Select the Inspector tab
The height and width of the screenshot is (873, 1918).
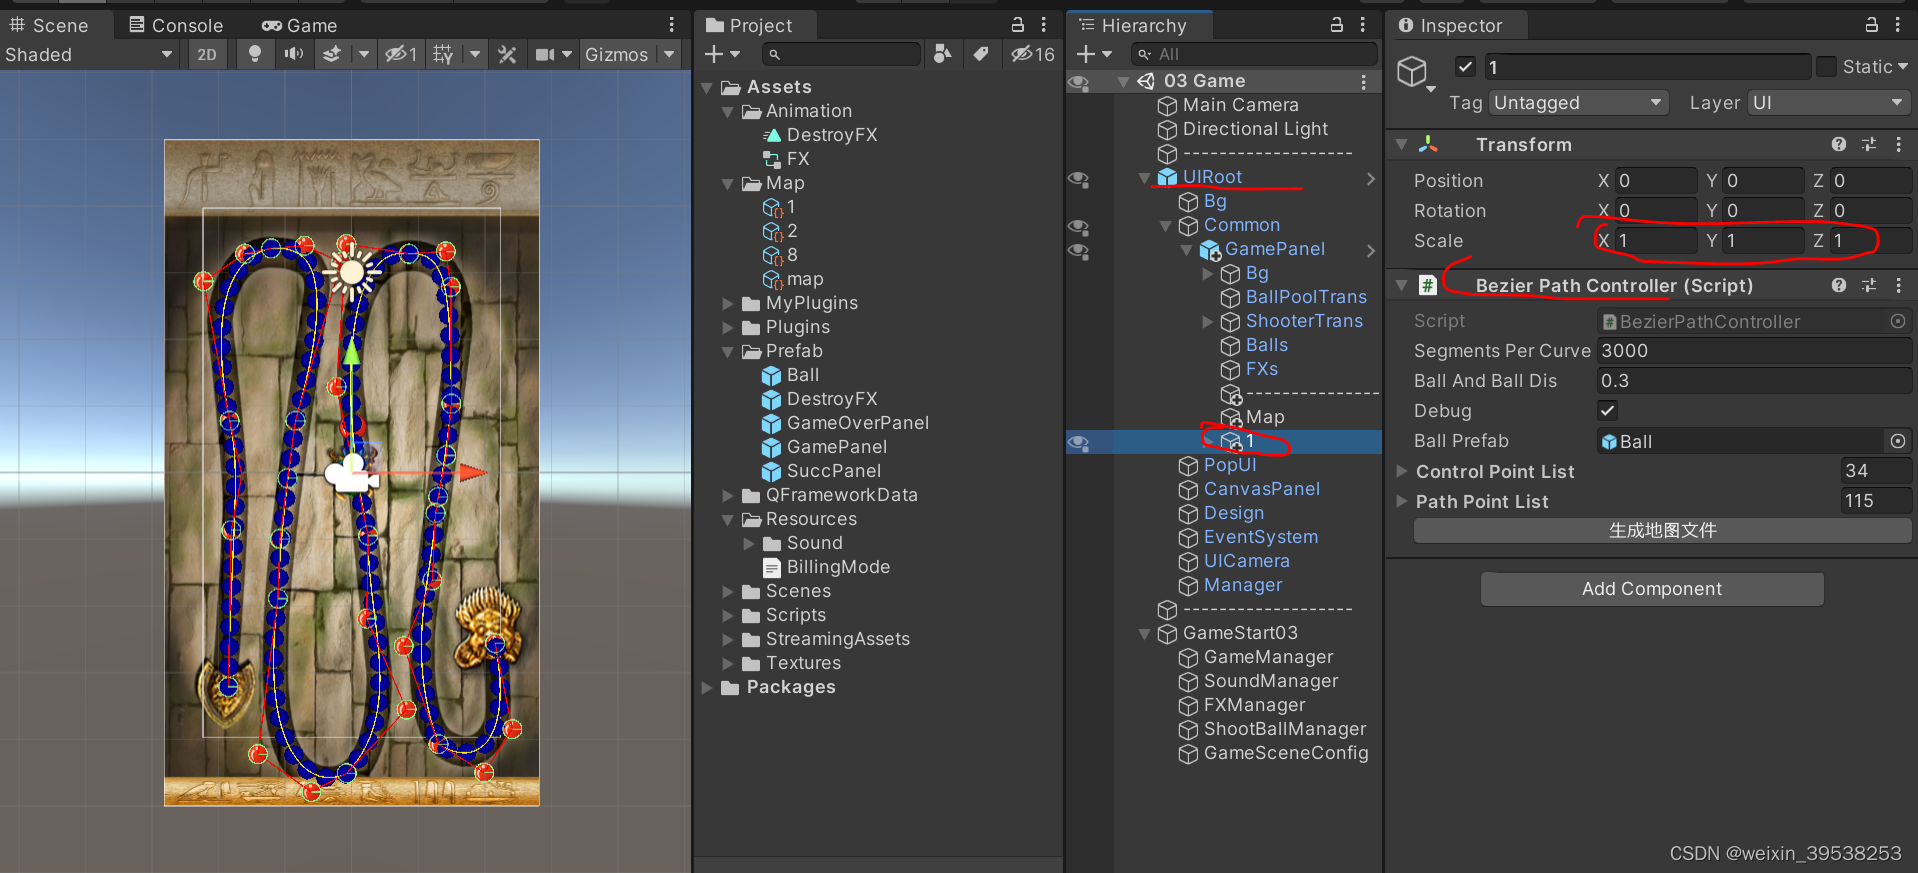pos(1451,25)
